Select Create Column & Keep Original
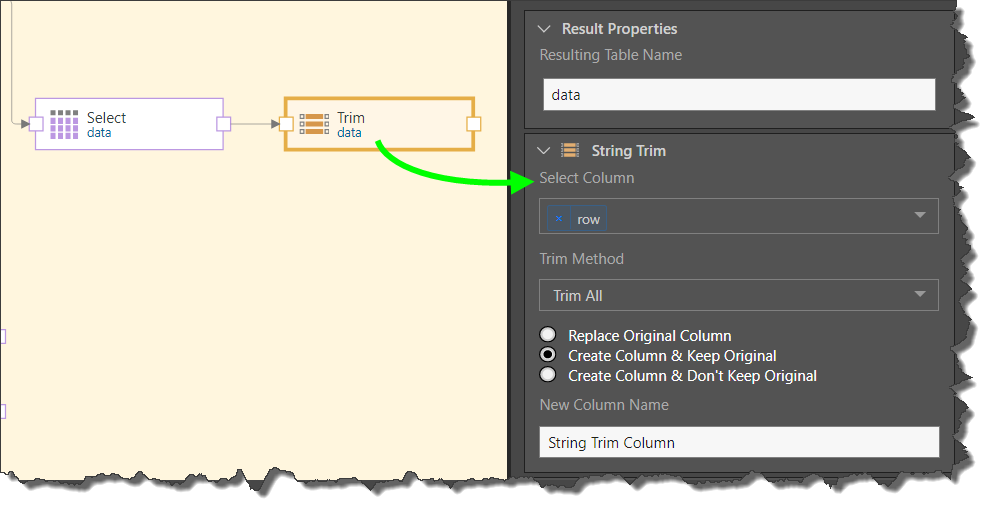Viewport: 996px width, 513px height. (548, 354)
